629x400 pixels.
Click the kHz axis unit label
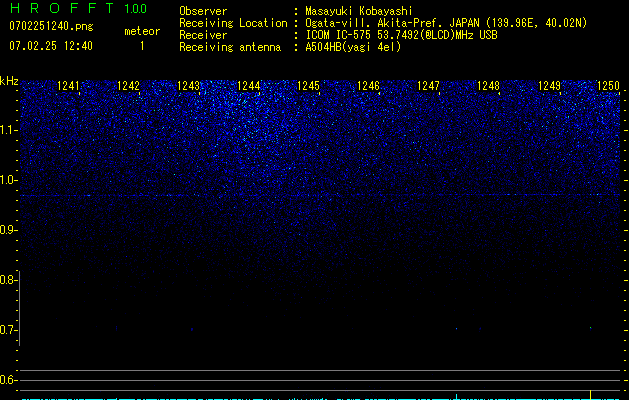(x=9, y=81)
